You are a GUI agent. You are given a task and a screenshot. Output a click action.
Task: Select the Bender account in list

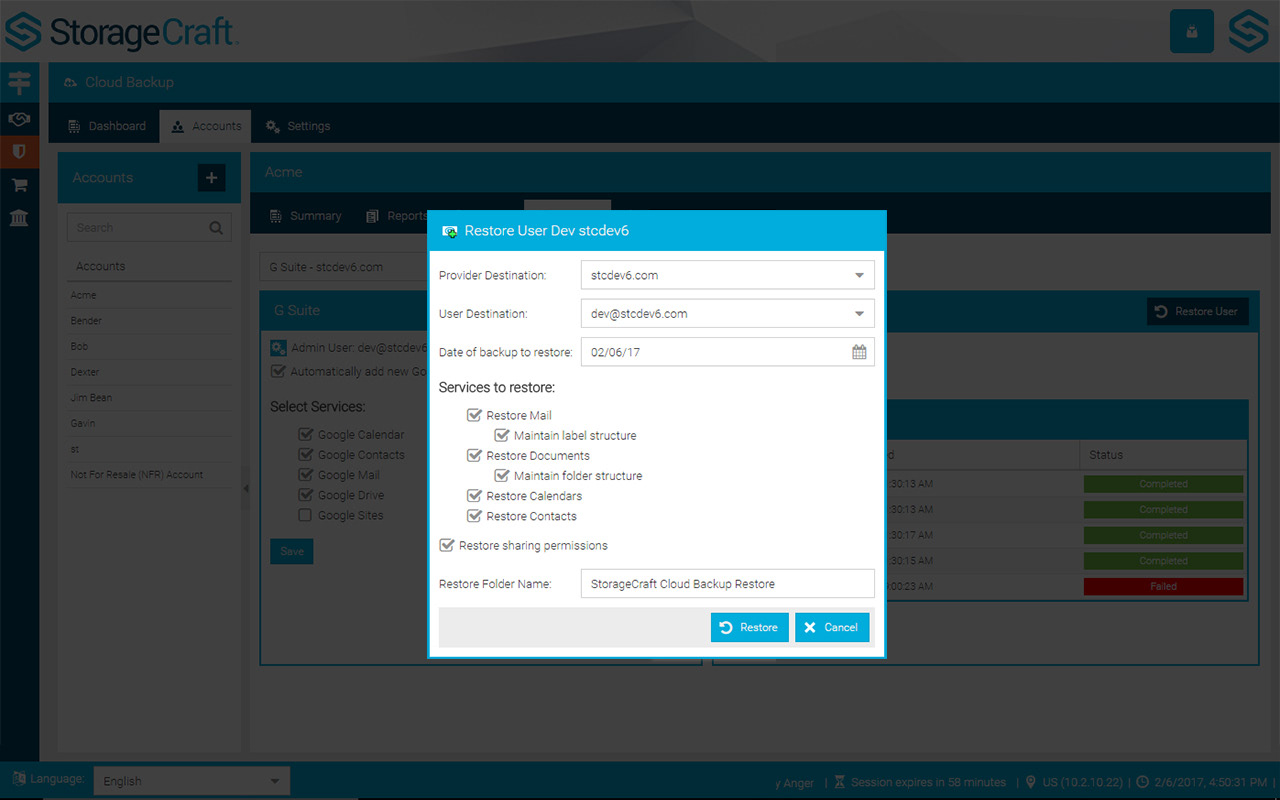149,321
